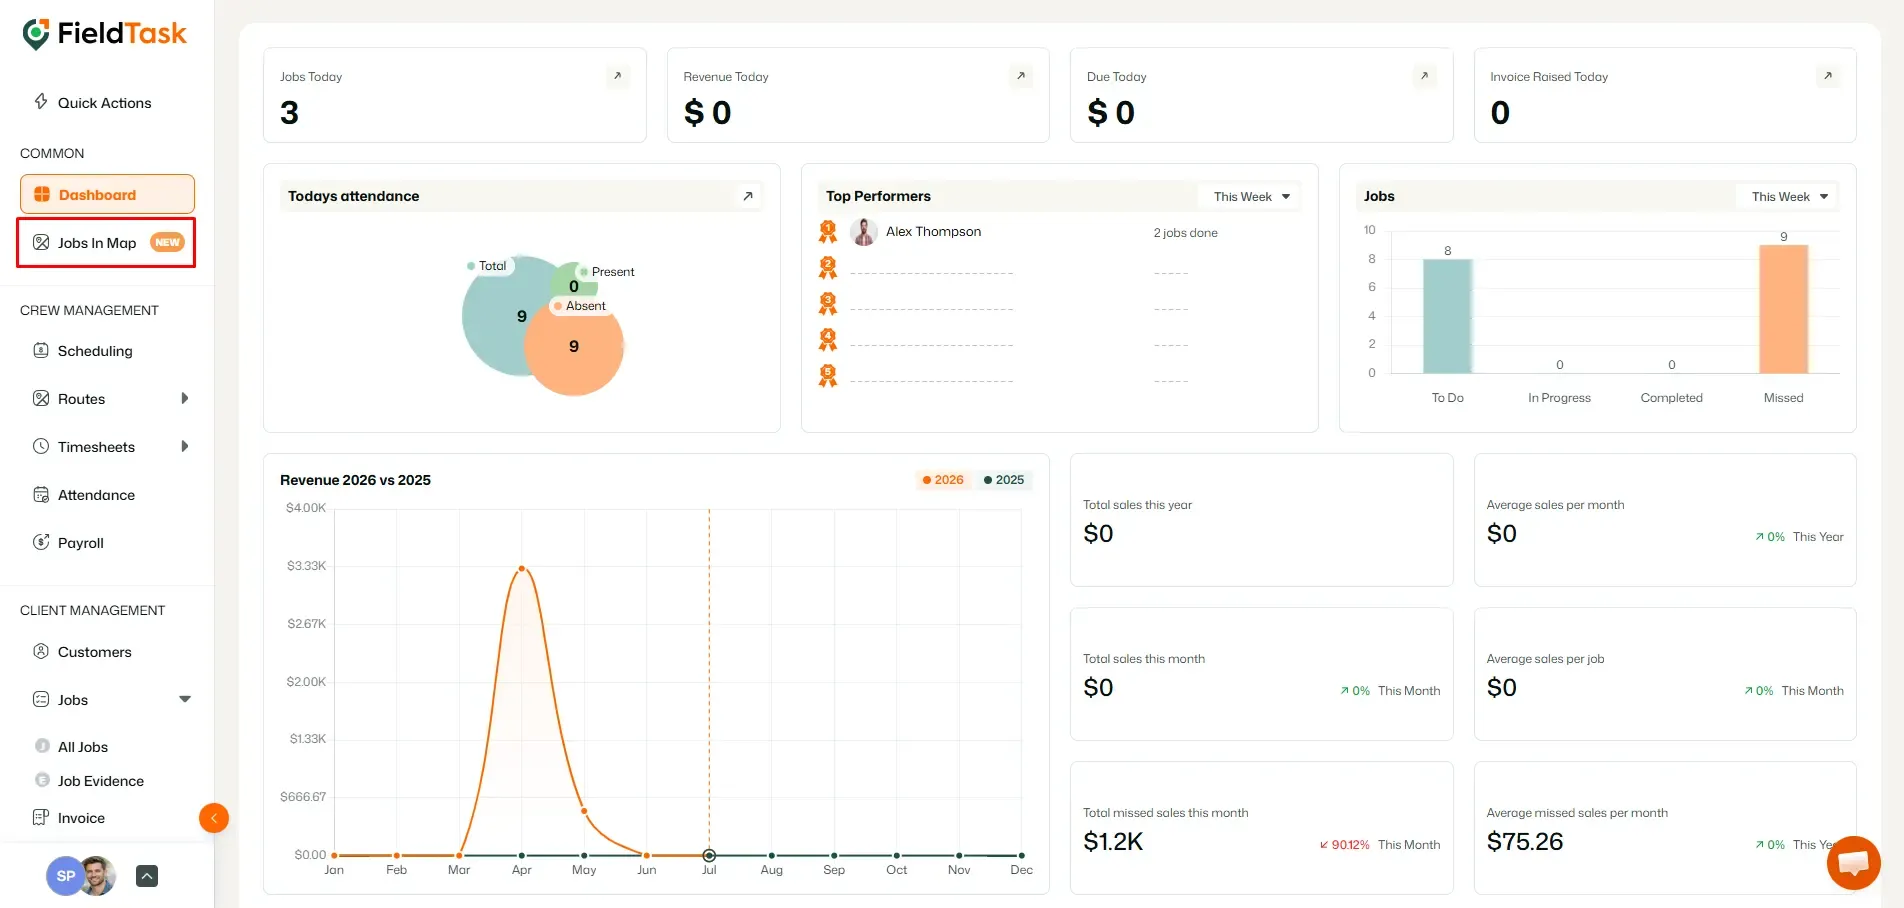Open the Scheduling page
Image resolution: width=1904 pixels, height=908 pixels.
[95, 351]
